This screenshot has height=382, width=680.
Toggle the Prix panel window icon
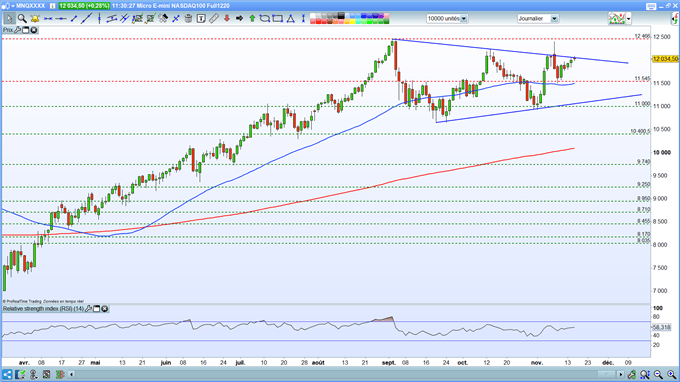[x=26, y=30]
